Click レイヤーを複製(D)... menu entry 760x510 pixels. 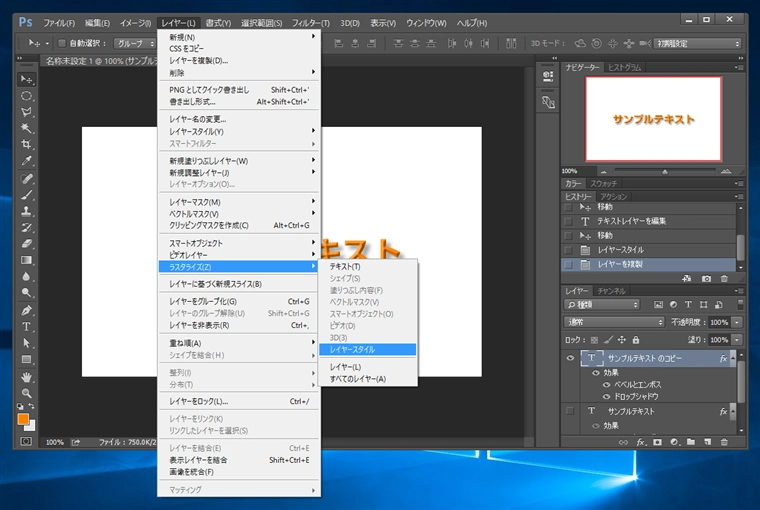[x=239, y=61]
